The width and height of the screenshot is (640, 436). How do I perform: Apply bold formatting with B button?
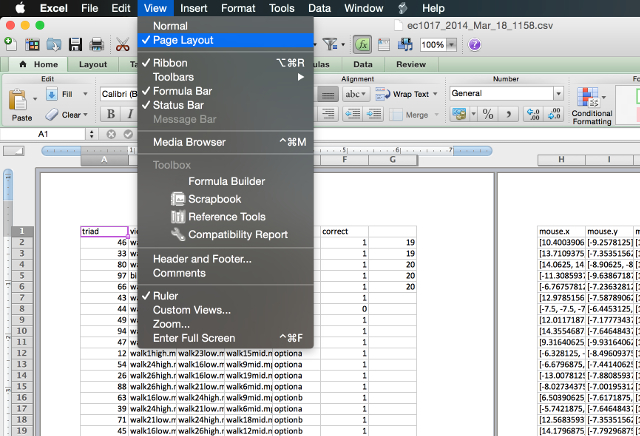click(111, 114)
